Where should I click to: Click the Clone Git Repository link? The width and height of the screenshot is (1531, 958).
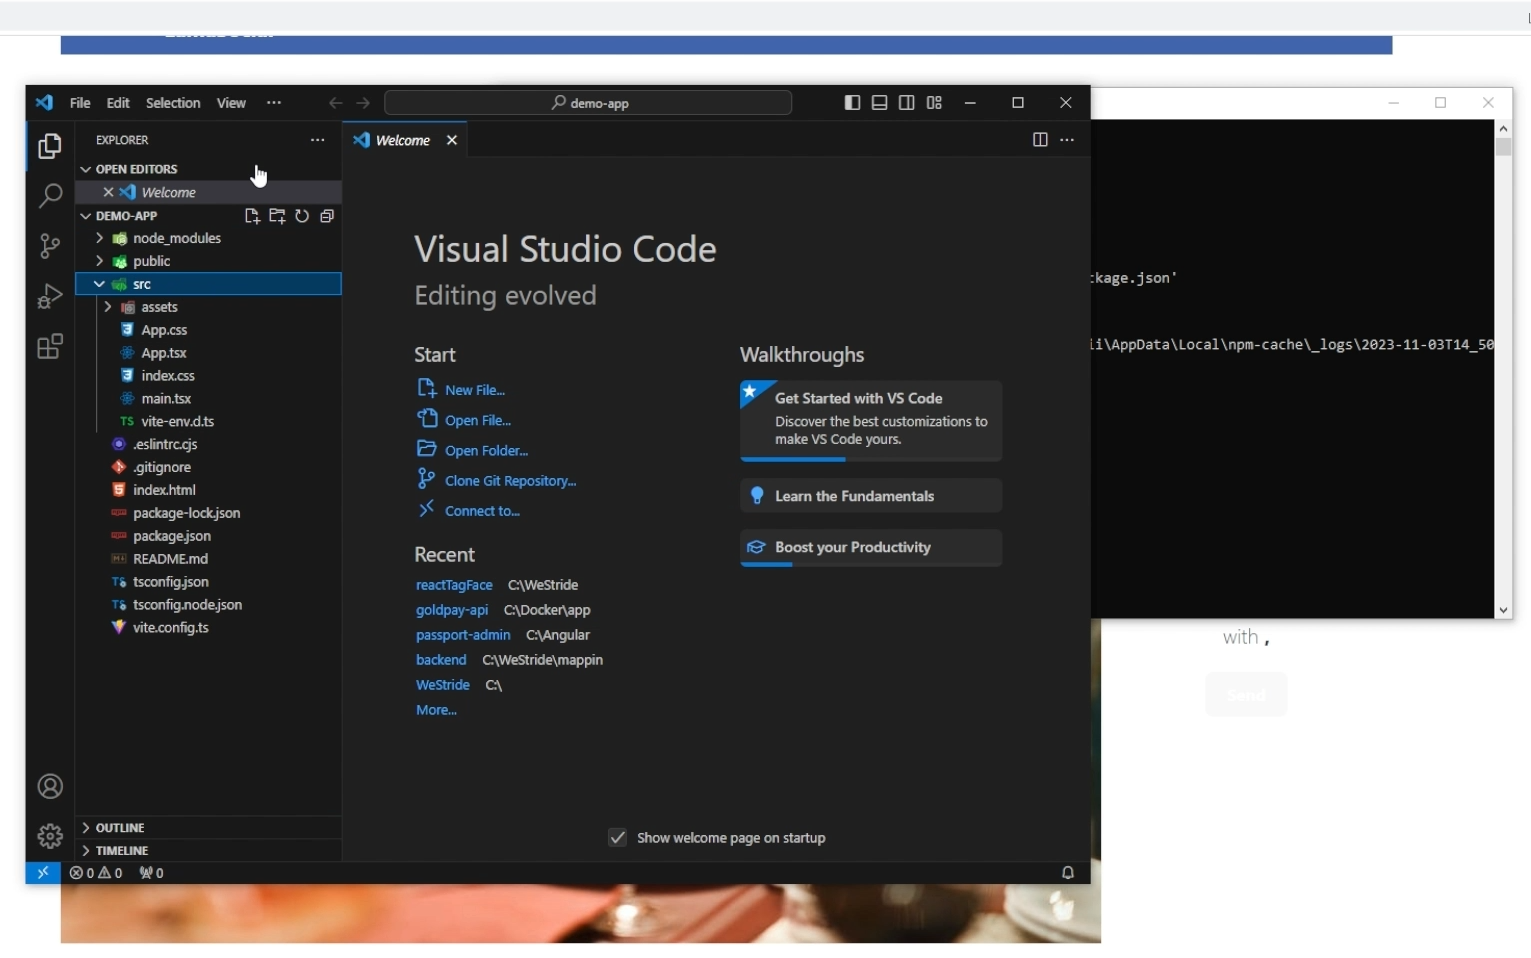(x=510, y=481)
